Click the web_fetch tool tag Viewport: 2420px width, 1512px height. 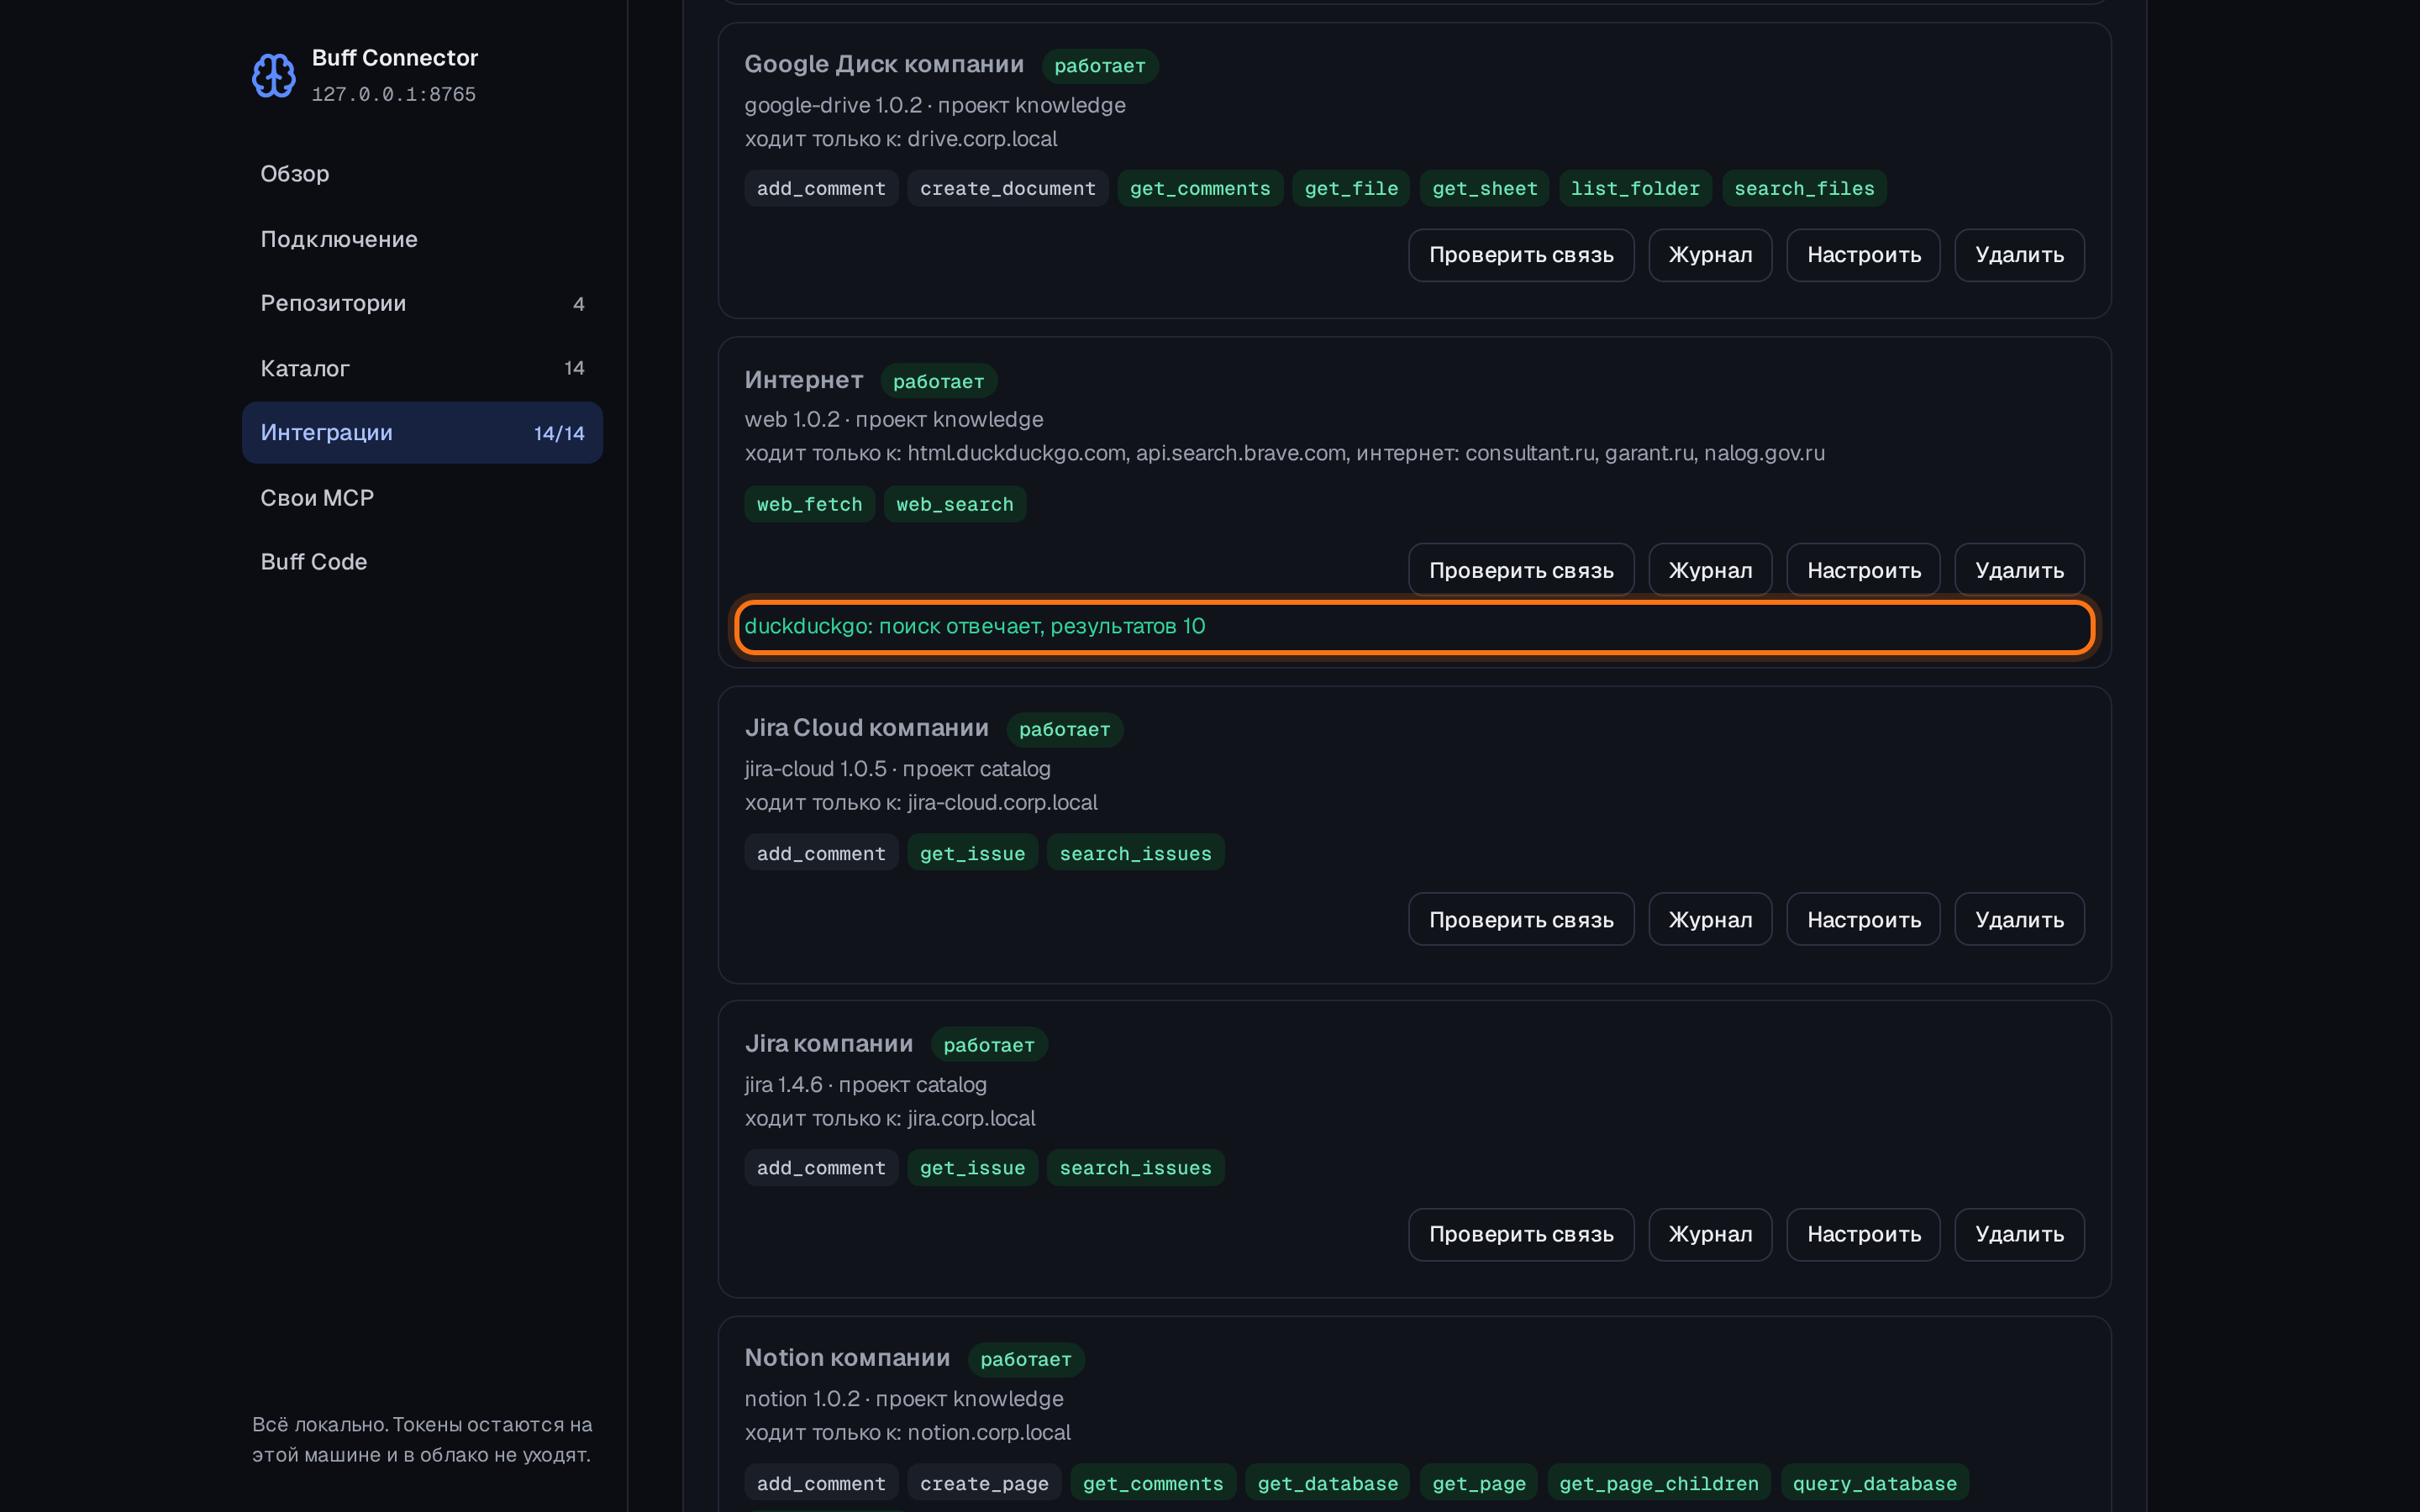(x=809, y=504)
